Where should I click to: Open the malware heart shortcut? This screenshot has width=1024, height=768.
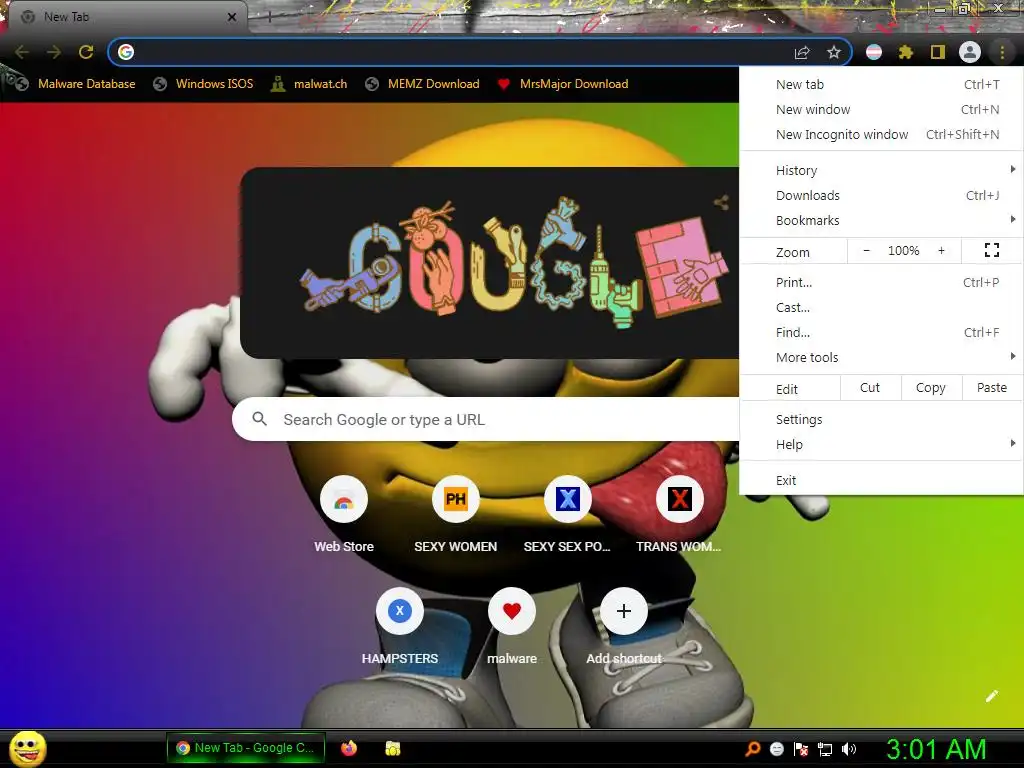pos(512,611)
